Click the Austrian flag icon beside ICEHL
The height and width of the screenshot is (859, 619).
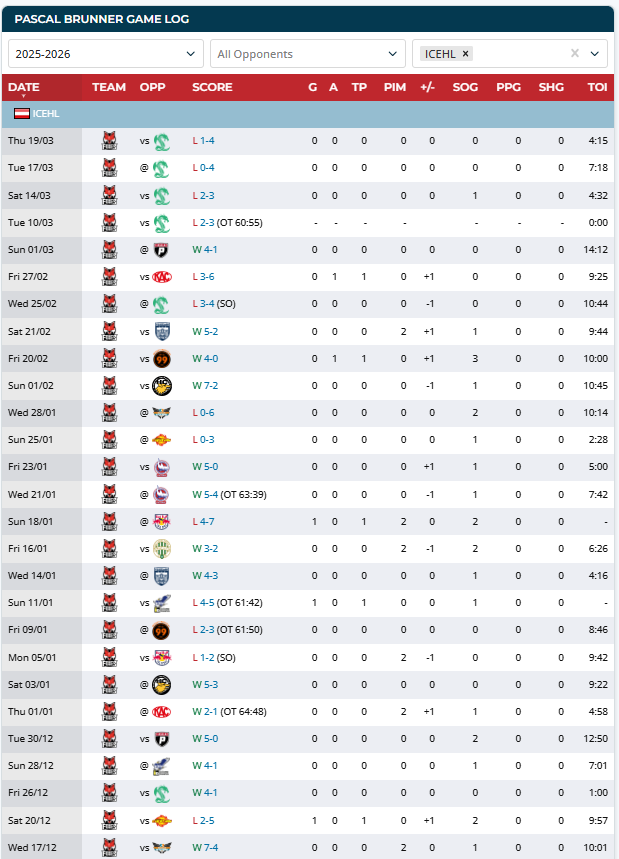22,114
